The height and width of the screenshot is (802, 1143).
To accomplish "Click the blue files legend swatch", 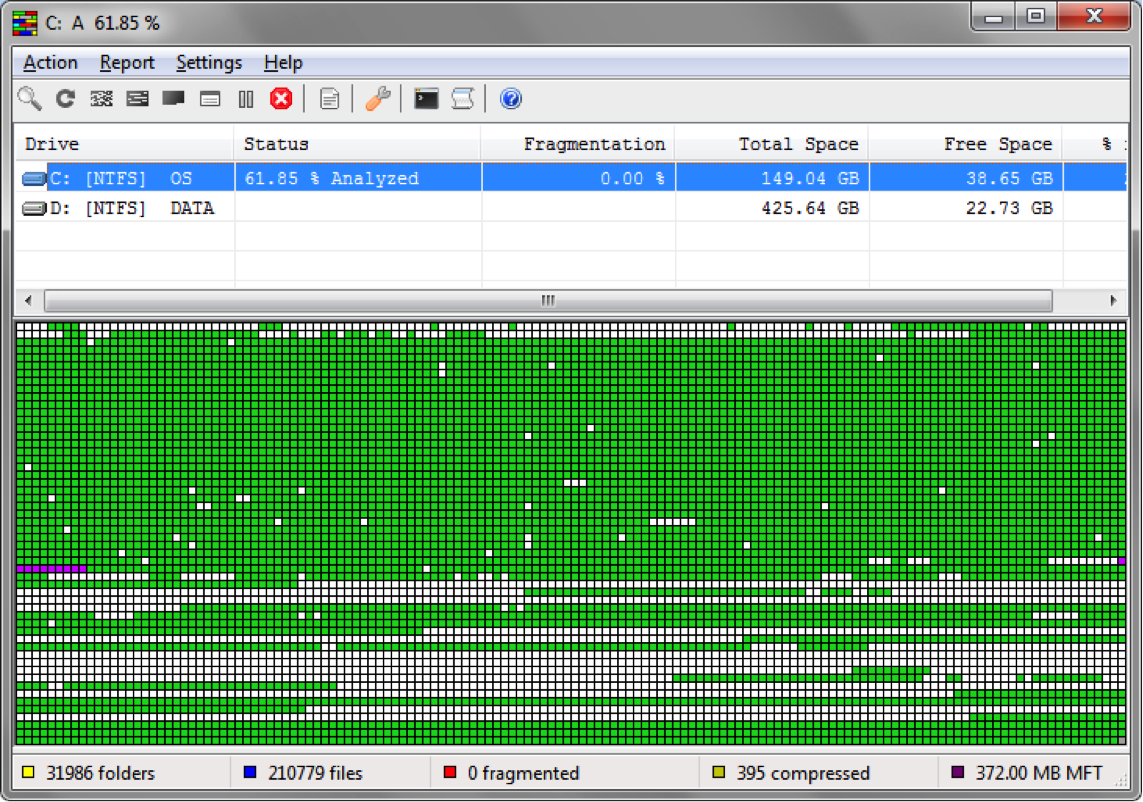I will [x=250, y=773].
